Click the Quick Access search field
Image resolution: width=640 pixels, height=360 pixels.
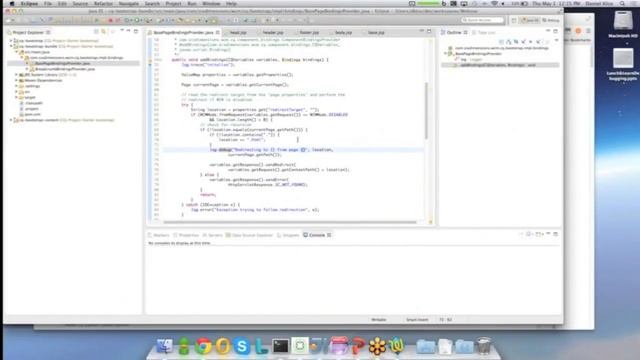click(x=483, y=20)
